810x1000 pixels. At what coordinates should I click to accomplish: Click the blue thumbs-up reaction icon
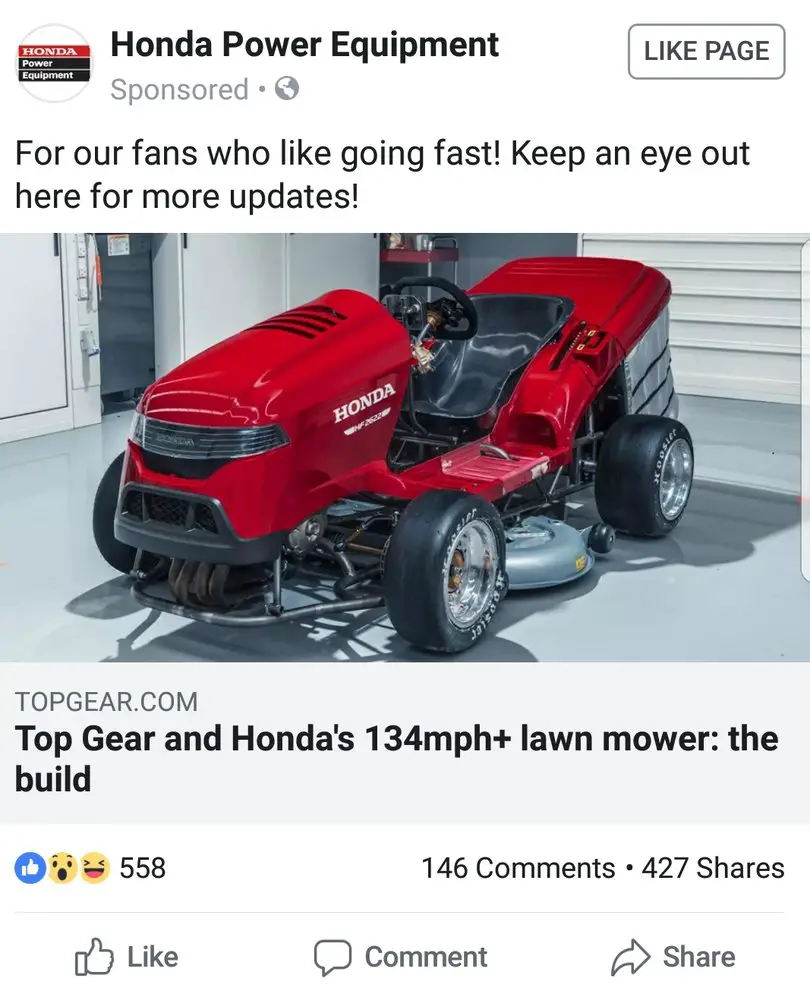(30, 868)
